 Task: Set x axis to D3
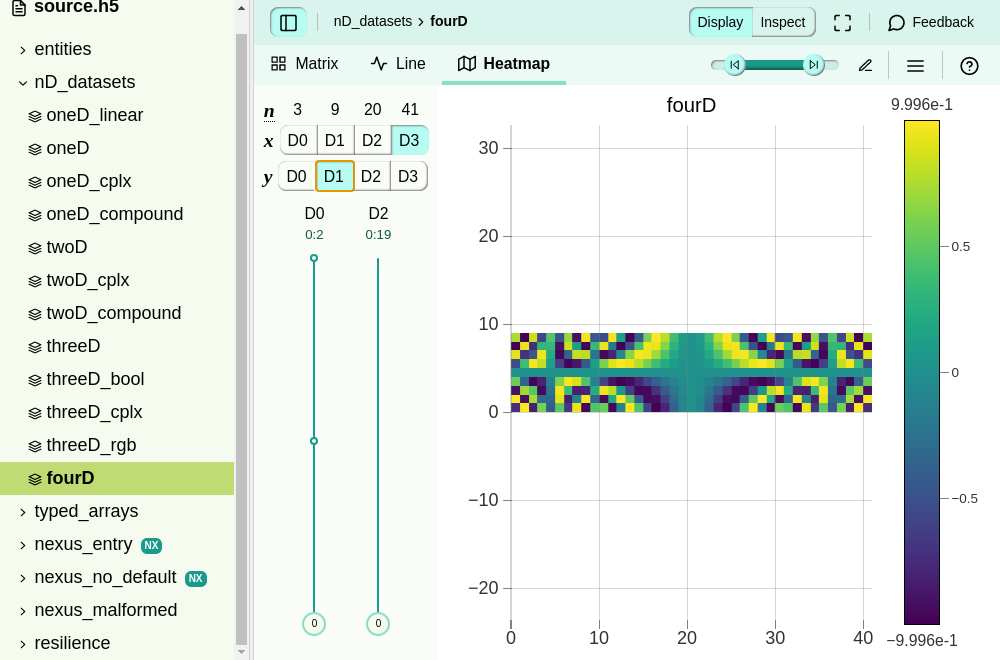(409, 140)
